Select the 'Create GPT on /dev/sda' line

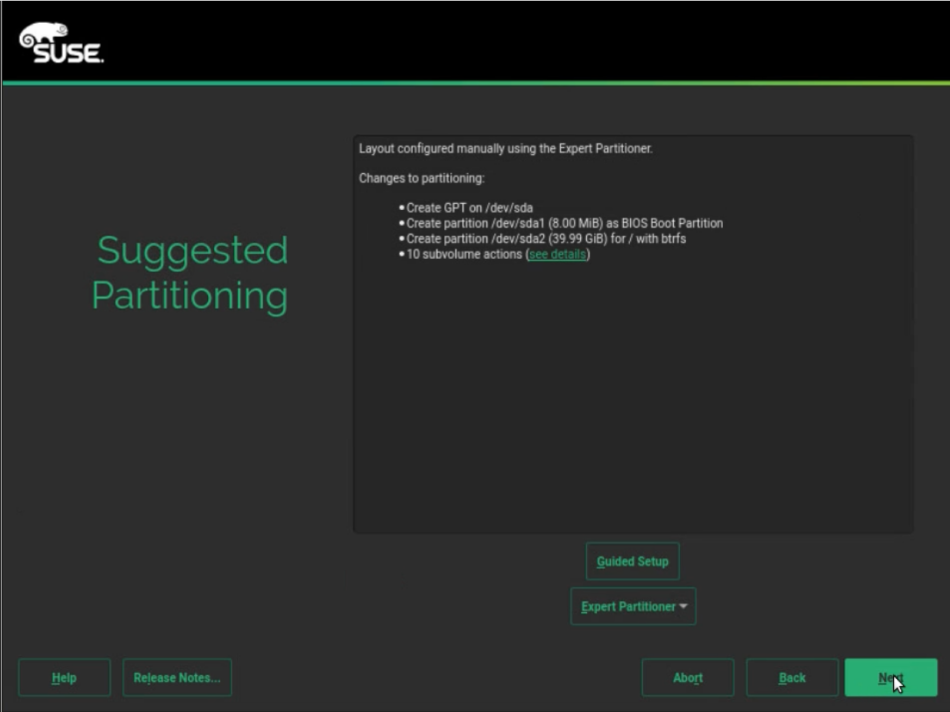coord(469,208)
